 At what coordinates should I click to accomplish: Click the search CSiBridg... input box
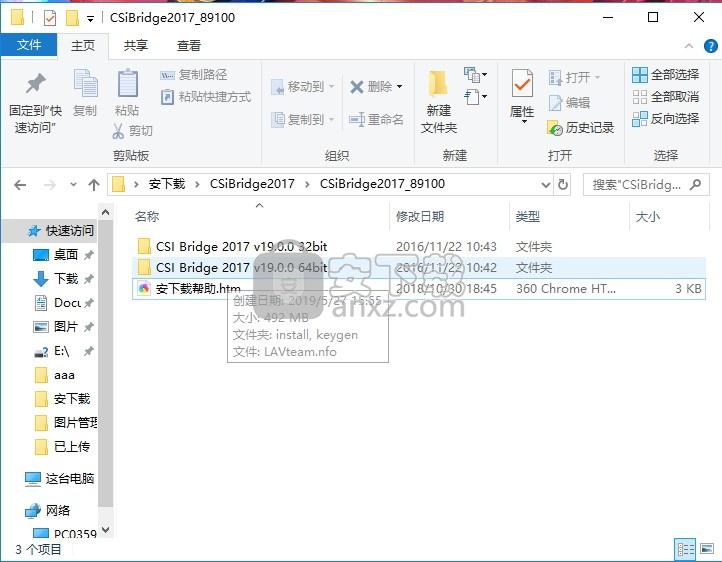[x=646, y=185]
